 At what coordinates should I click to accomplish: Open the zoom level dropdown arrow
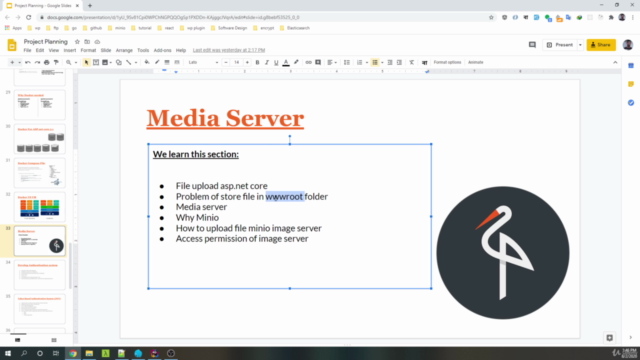click(76, 62)
